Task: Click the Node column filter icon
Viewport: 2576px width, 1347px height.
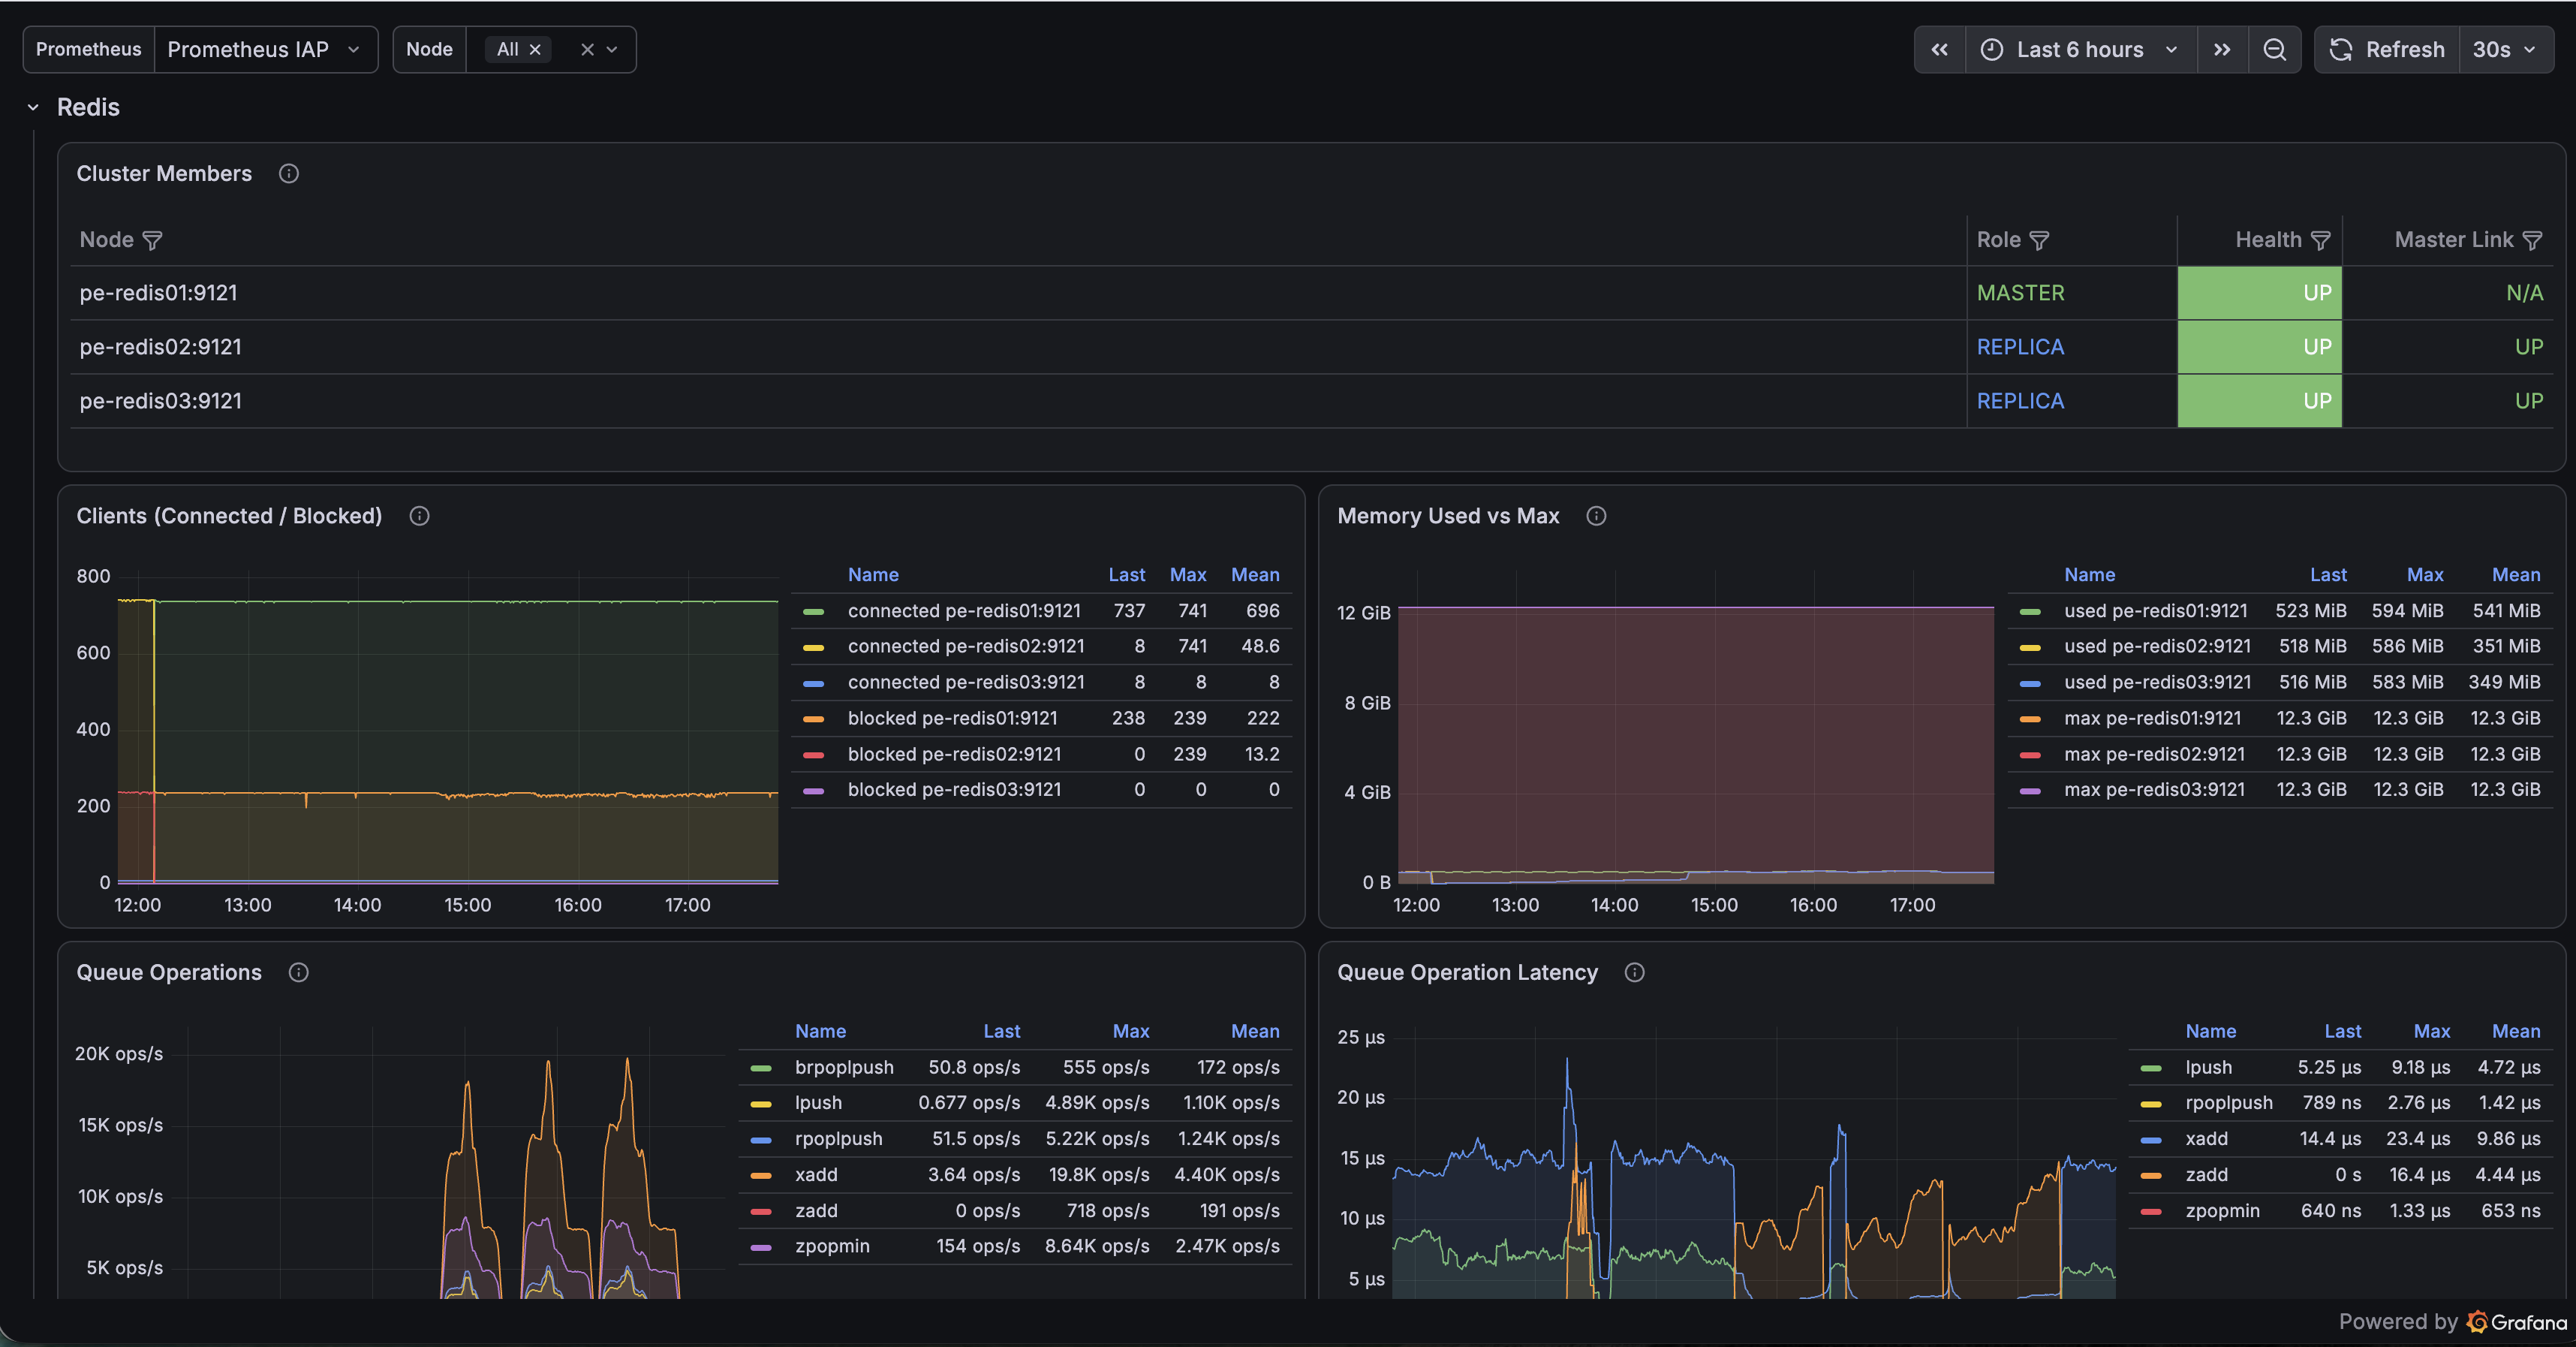Action: pyautogui.click(x=152, y=241)
